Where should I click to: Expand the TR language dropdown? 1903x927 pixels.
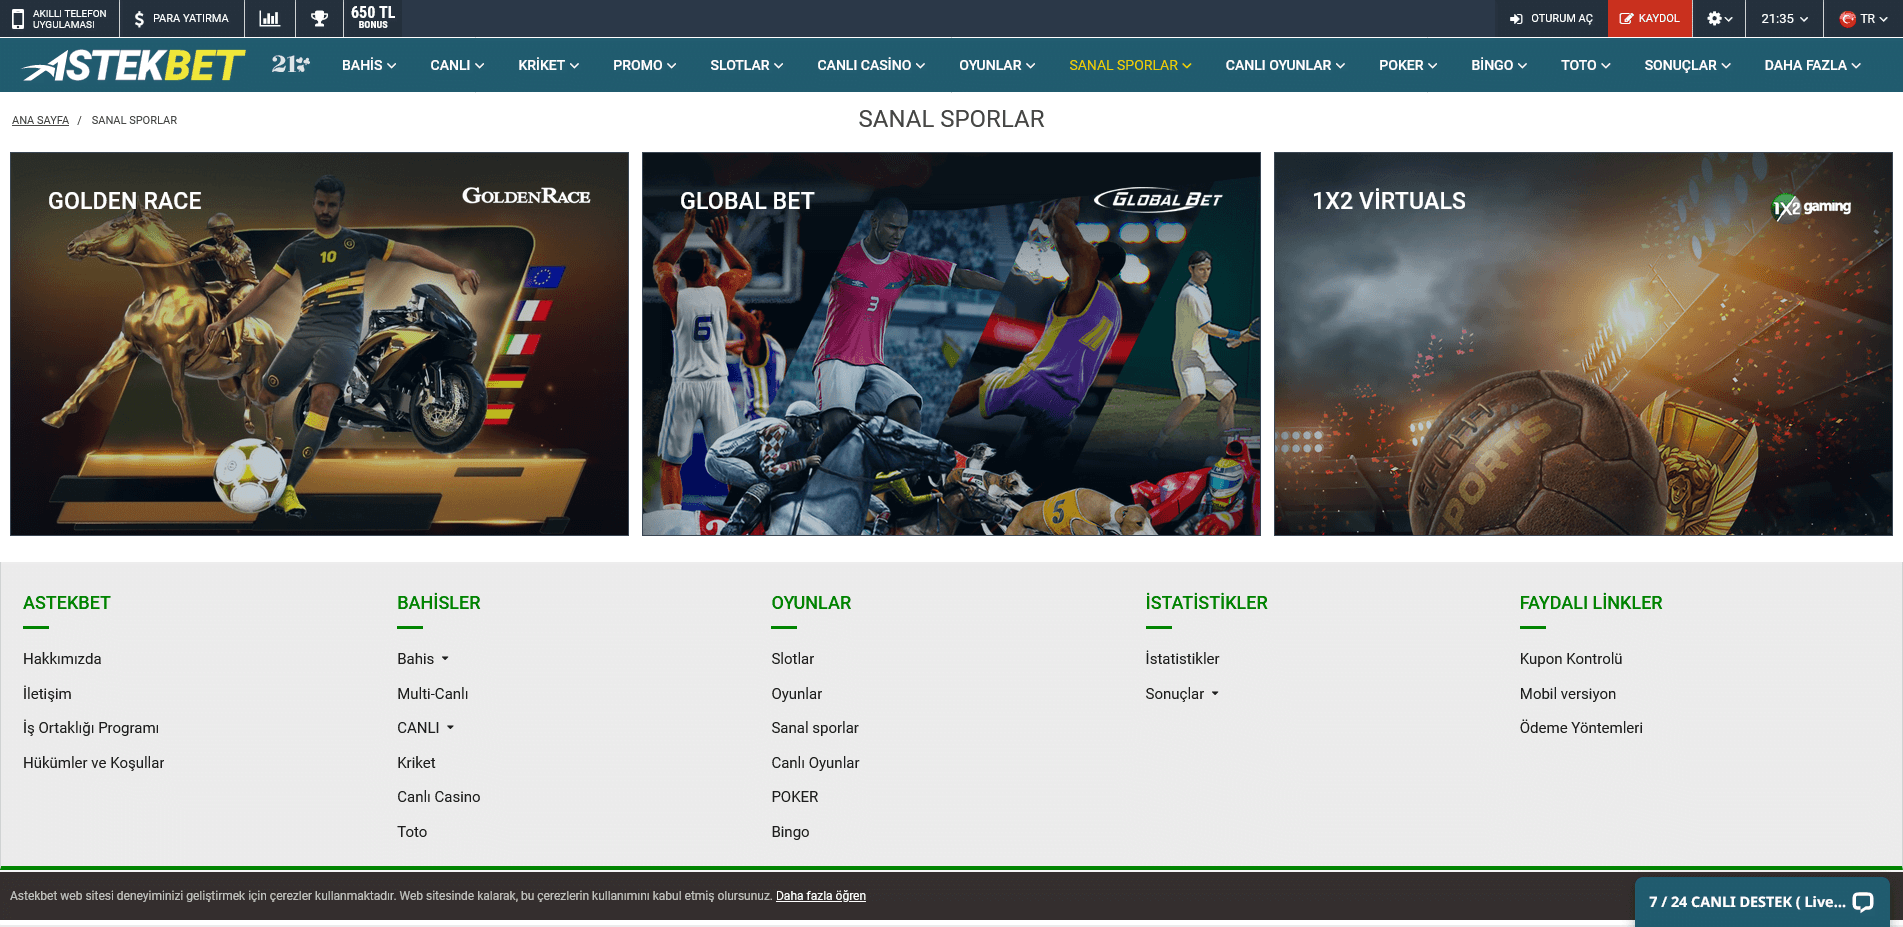1864,18
